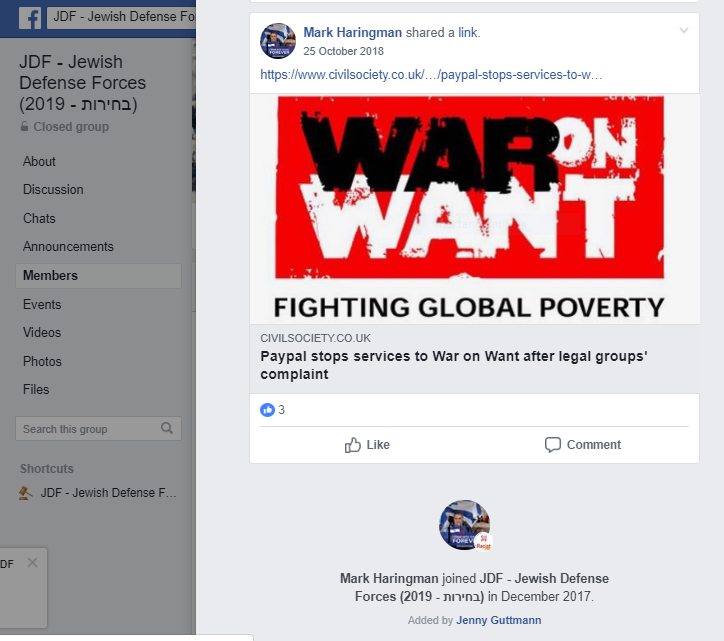Click the search magnifier icon in group search
The height and width of the screenshot is (641, 724).
click(x=167, y=428)
